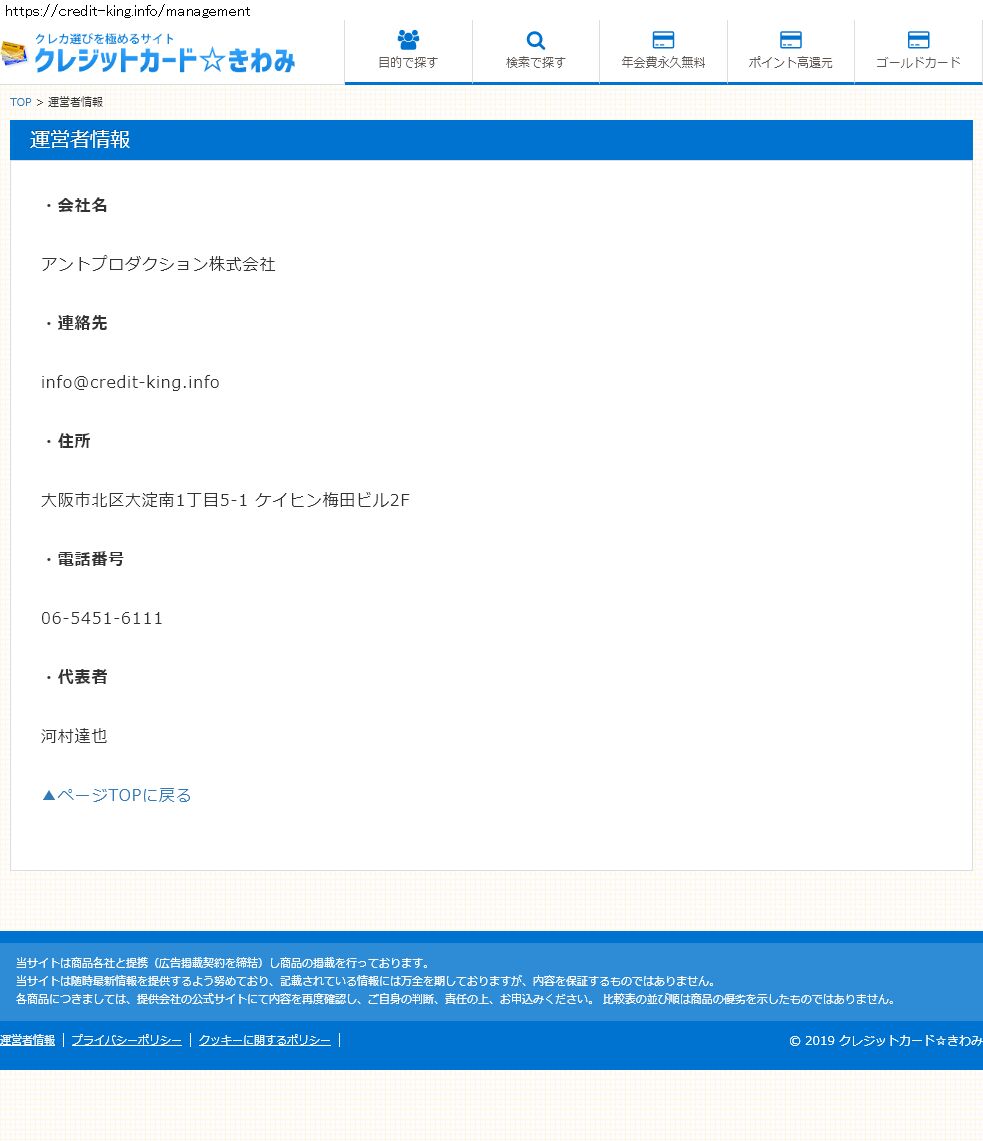
Task: Open 運営者情報 link in the footer
Action: (x=27, y=1040)
